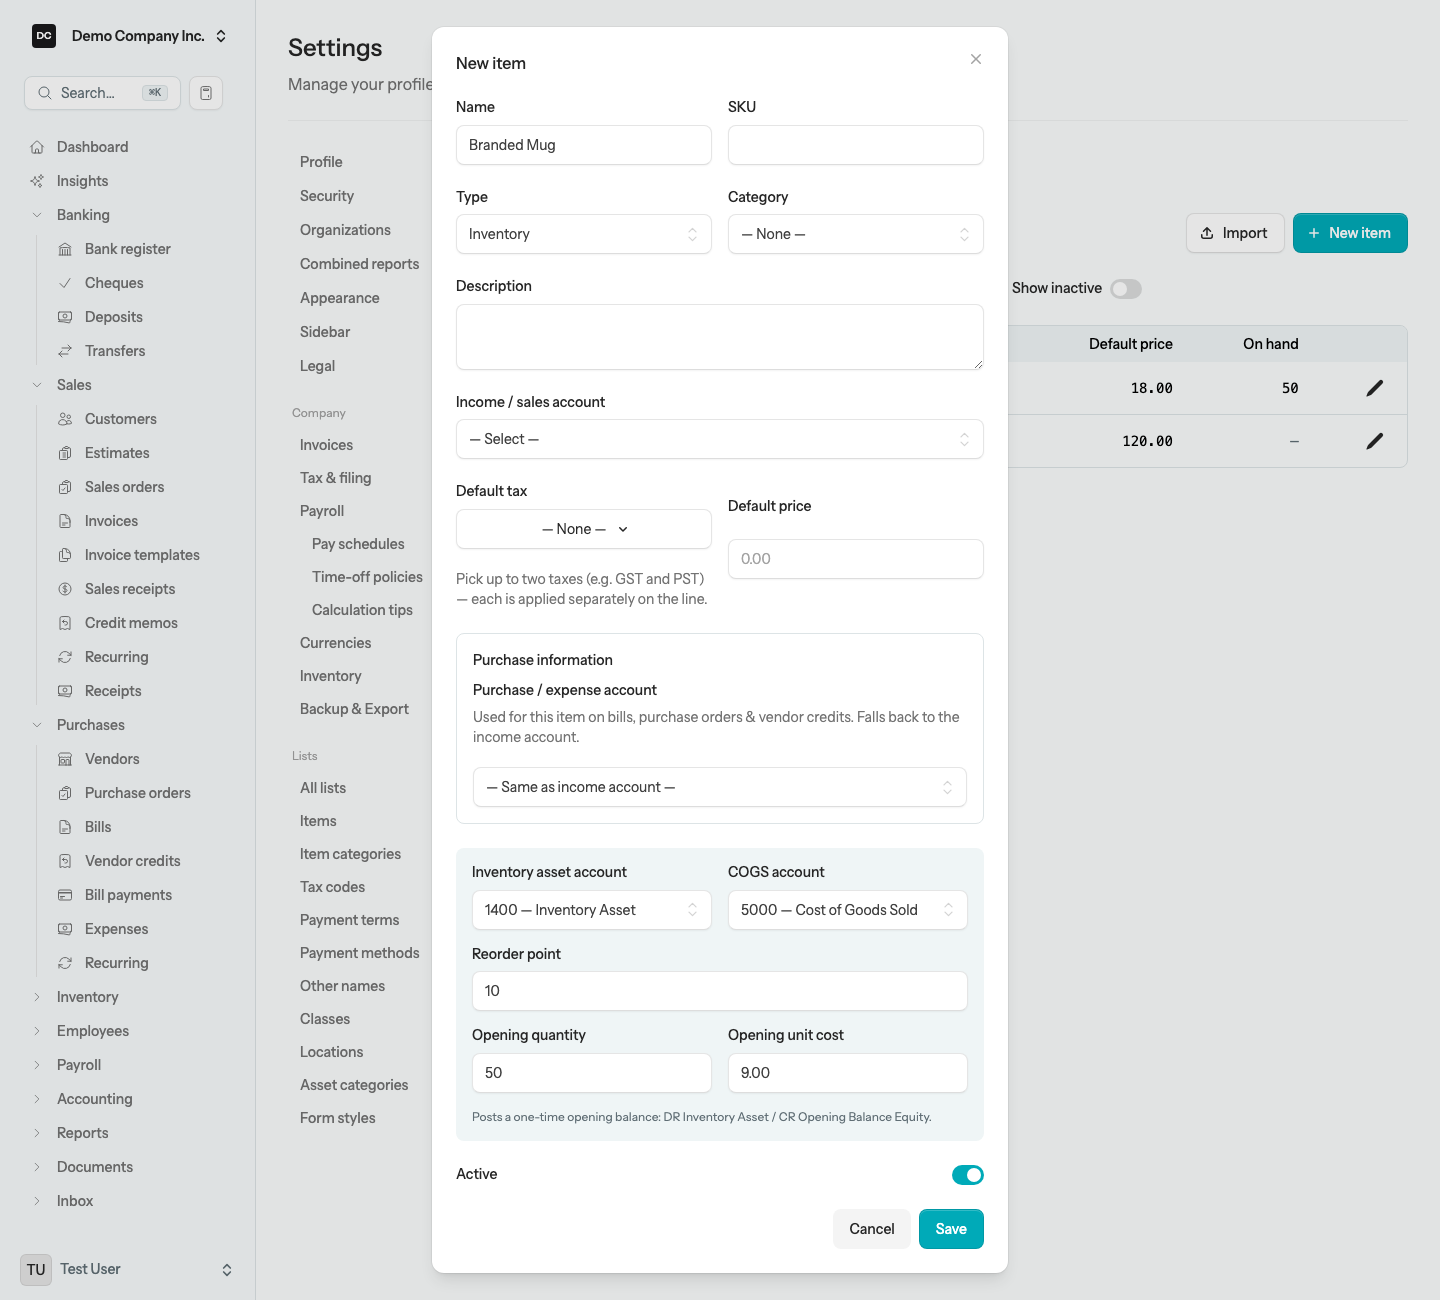Click the New item button

pos(1350,233)
